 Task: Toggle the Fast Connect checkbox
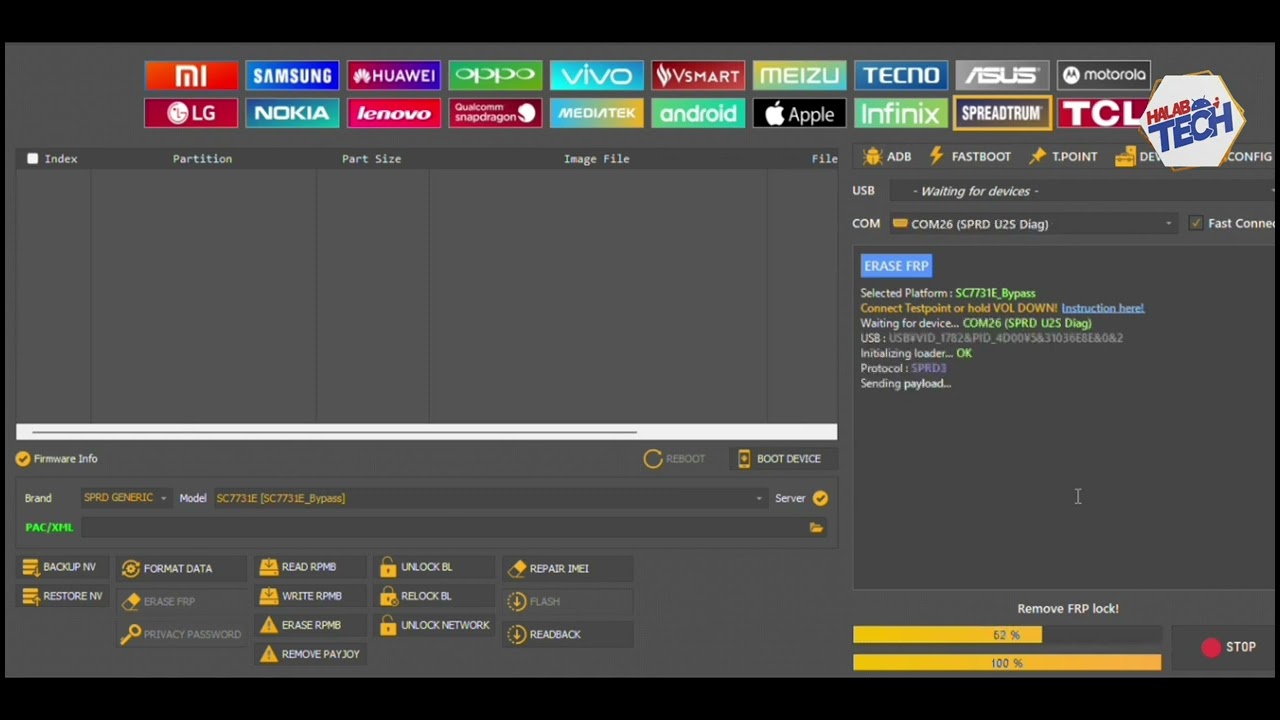[1196, 223]
